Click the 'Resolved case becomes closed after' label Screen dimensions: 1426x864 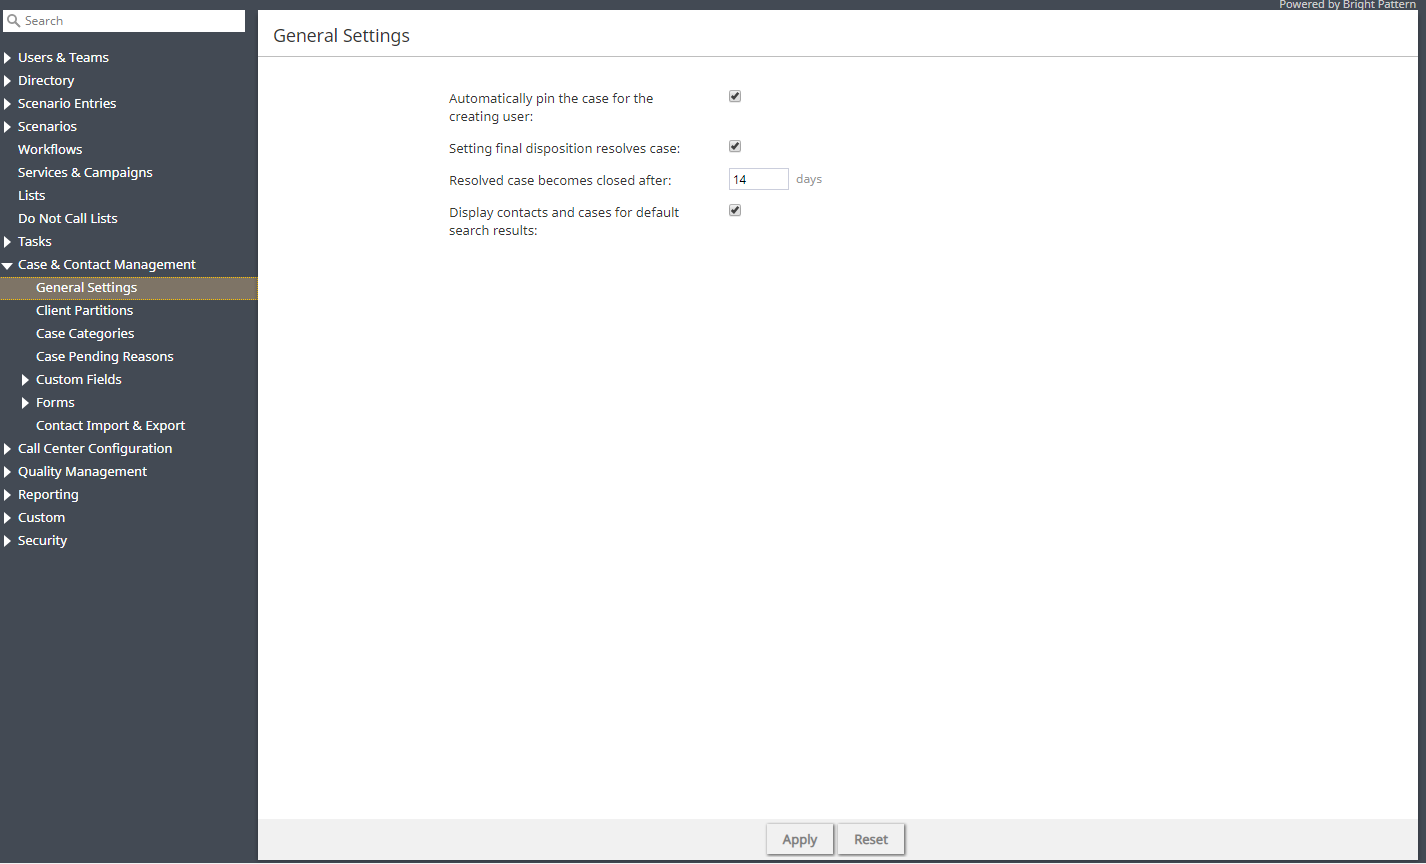click(x=560, y=181)
